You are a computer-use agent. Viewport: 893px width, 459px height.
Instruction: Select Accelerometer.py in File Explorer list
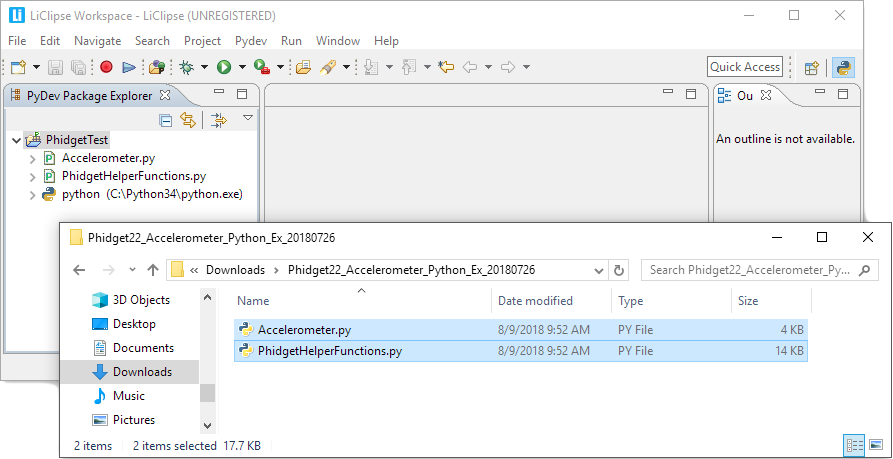tap(521, 330)
